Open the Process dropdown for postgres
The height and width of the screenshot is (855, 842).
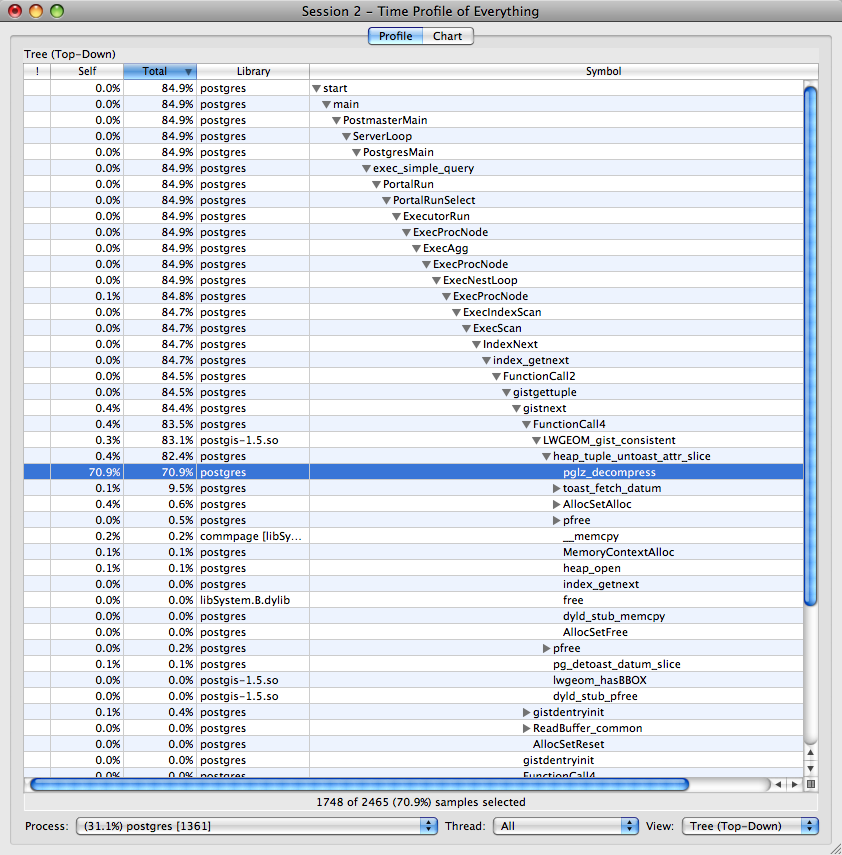click(257, 826)
